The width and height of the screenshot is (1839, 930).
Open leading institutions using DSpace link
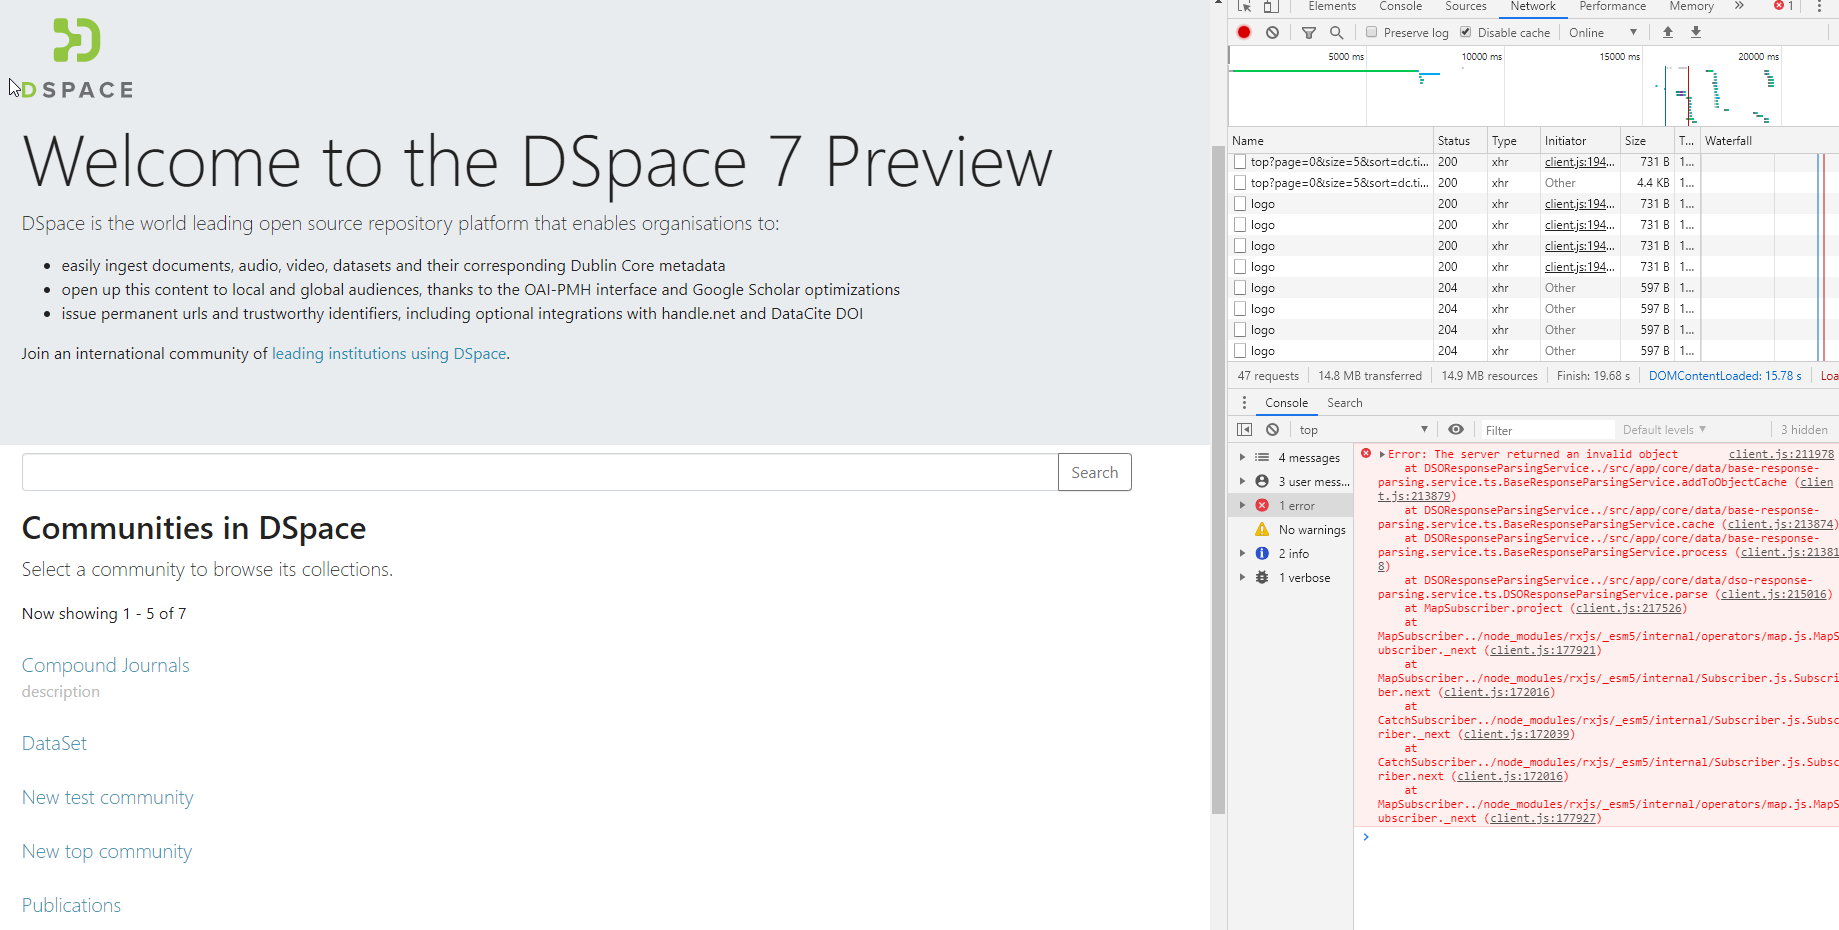coord(389,353)
